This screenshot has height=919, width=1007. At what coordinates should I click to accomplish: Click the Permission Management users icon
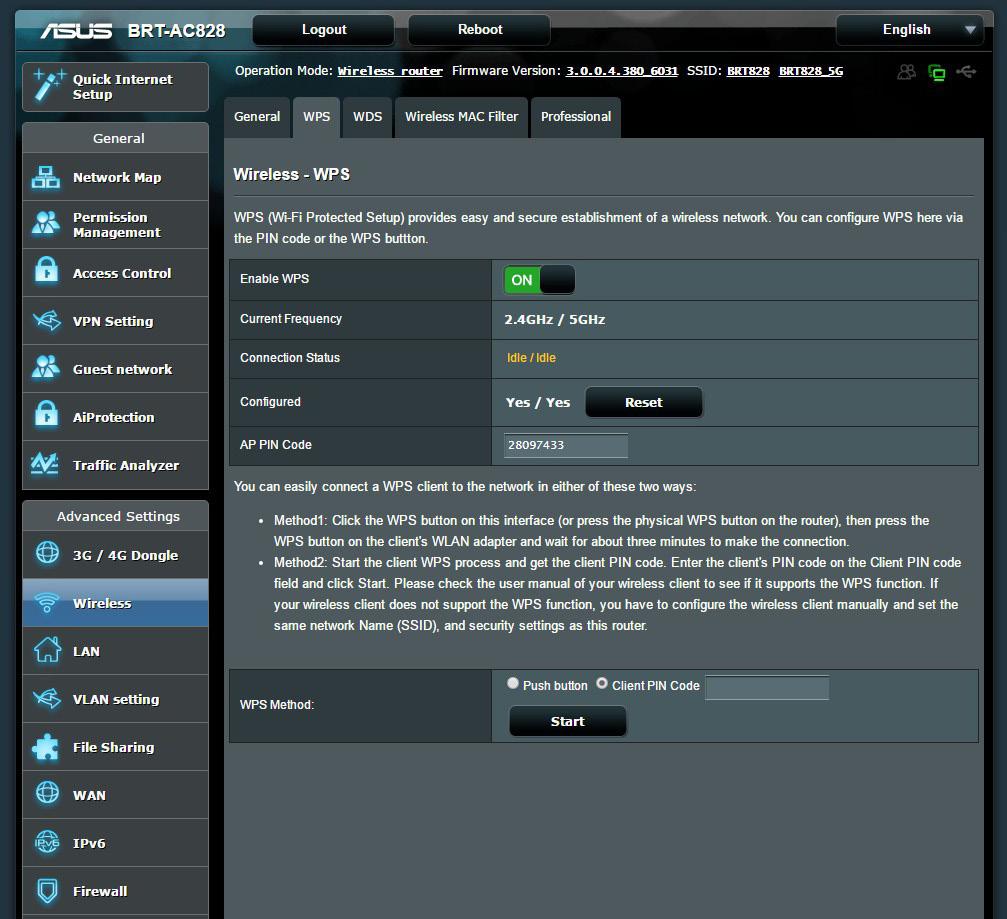(46, 224)
